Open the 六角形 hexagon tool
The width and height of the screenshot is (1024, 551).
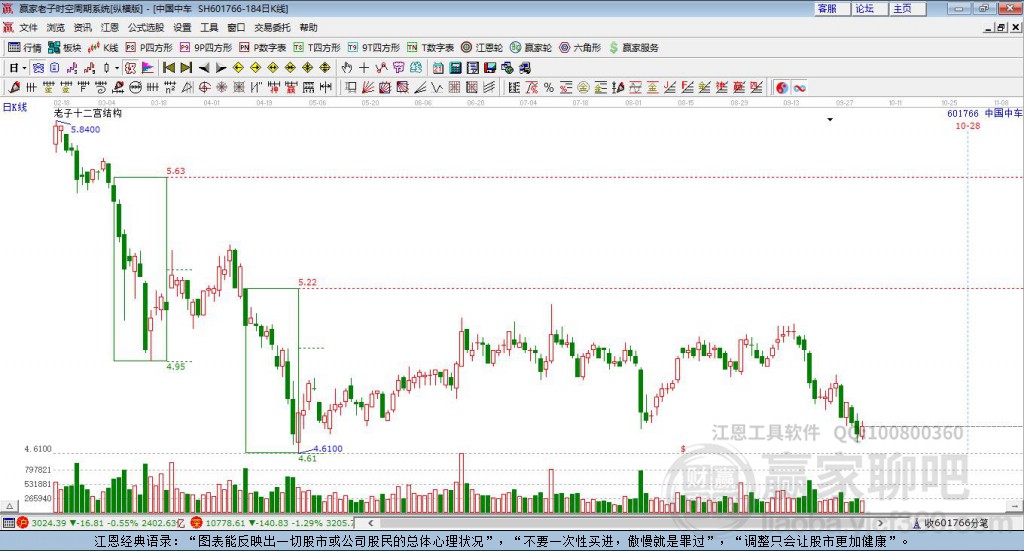580,48
